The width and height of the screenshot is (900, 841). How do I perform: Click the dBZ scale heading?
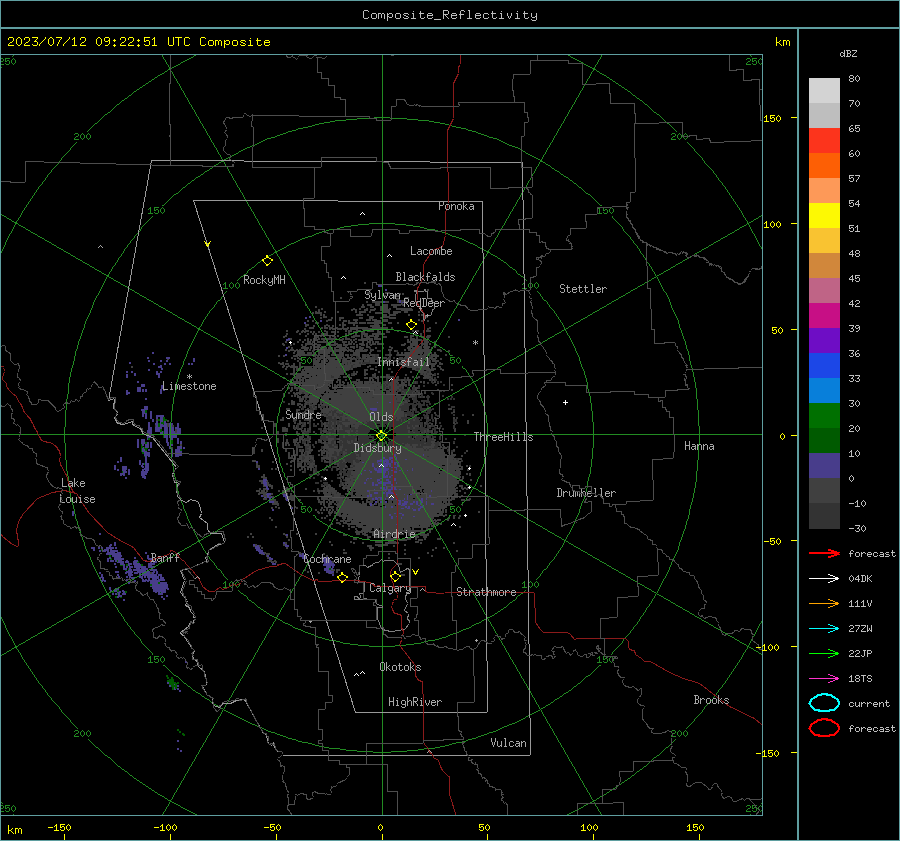848,53
